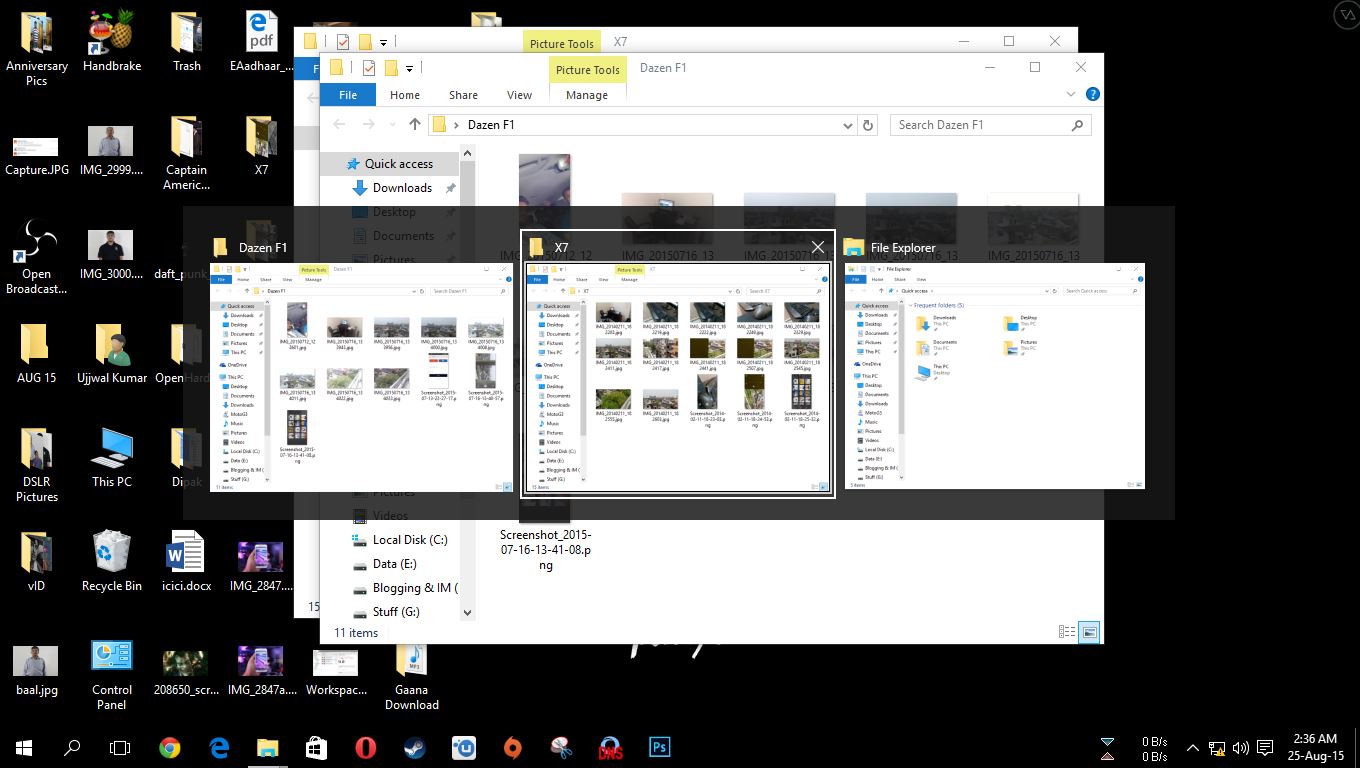Open Action Center from the system tray
The height and width of the screenshot is (768, 1360).
[1265, 748]
